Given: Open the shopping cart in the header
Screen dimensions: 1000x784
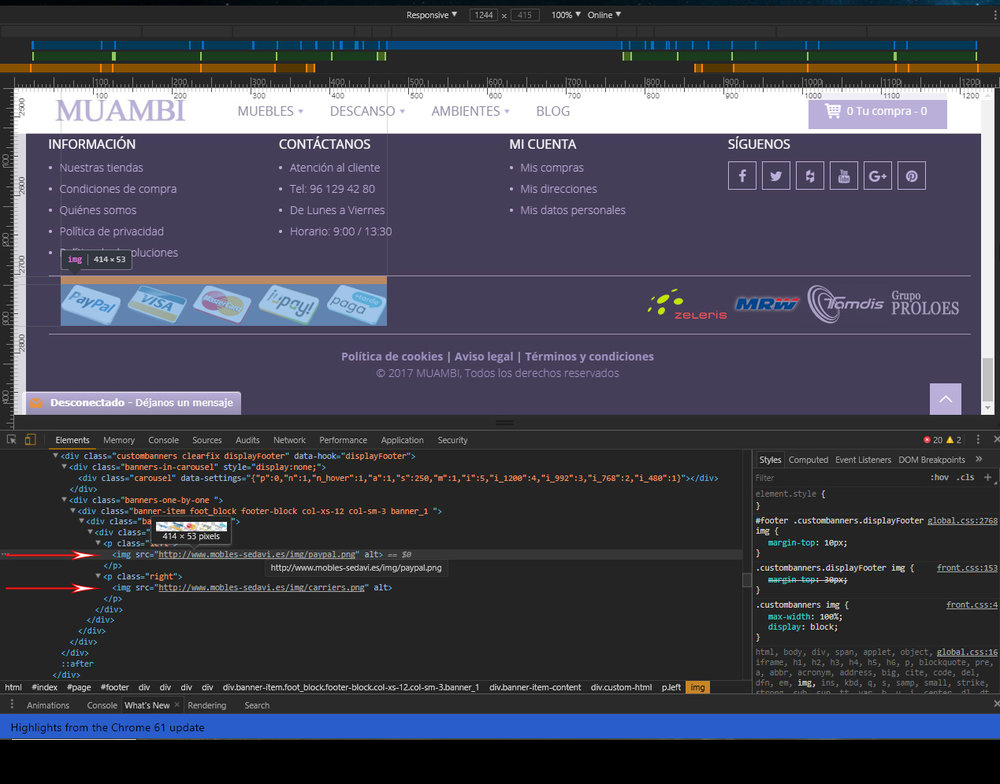Looking at the screenshot, I should (877, 111).
